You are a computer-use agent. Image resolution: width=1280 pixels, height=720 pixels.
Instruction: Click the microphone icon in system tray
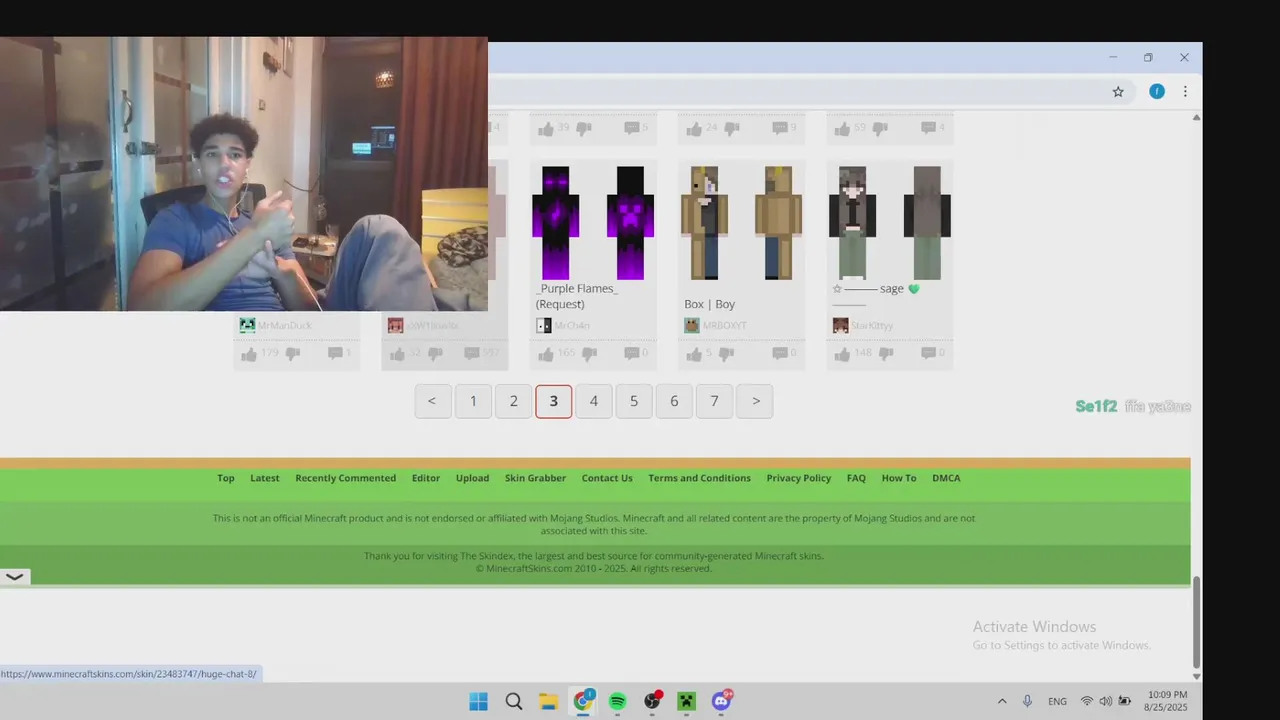coord(1027,701)
